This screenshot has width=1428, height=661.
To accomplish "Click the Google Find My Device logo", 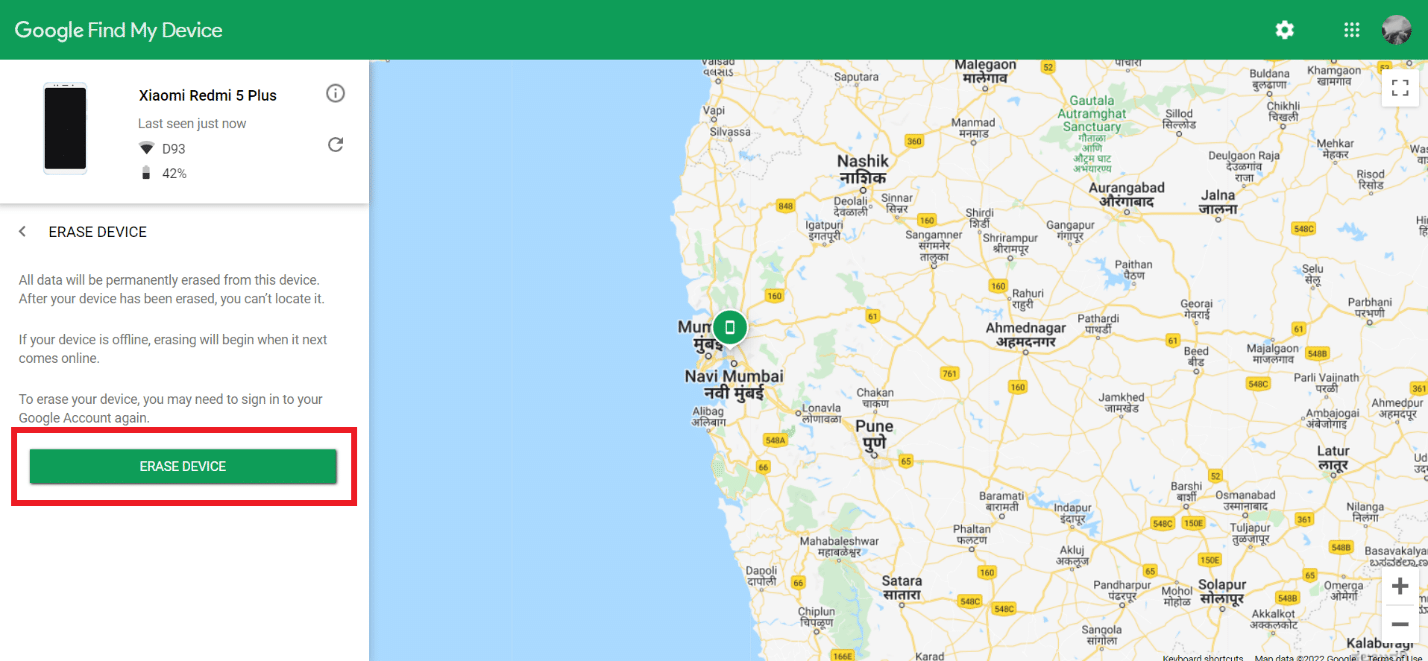I will click(x=119, y=30).
